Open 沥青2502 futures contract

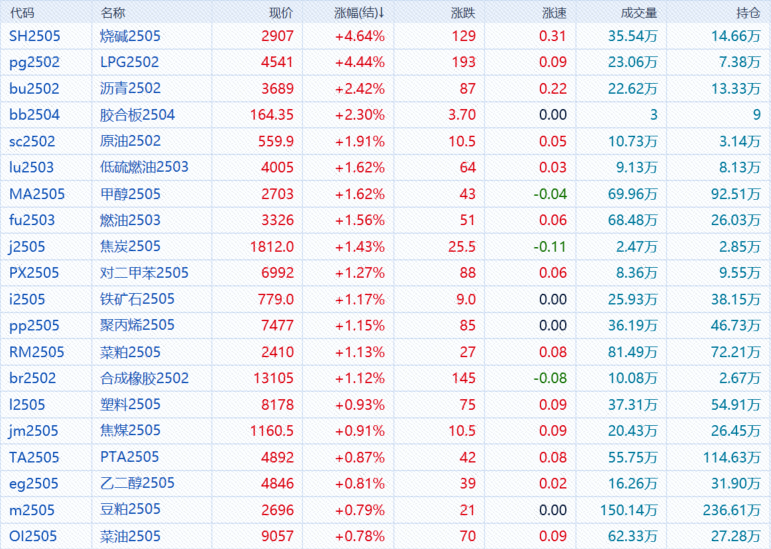(130, 88)
